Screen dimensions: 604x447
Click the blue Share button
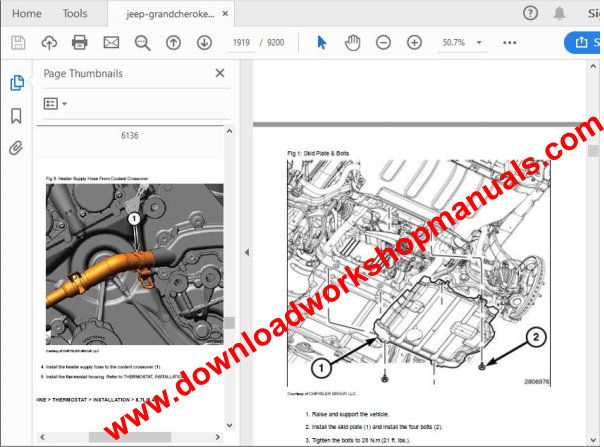coord(584,42)
